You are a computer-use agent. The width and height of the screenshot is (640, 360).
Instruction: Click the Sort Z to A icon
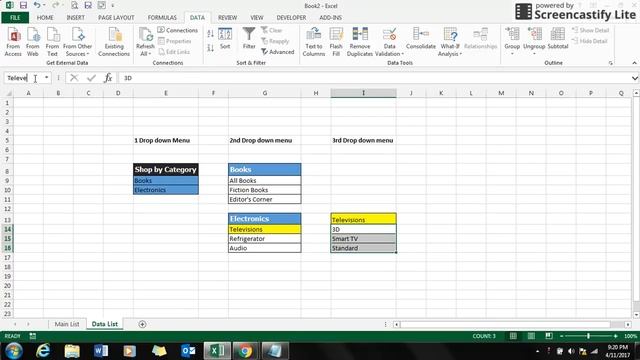pos(211,48)
